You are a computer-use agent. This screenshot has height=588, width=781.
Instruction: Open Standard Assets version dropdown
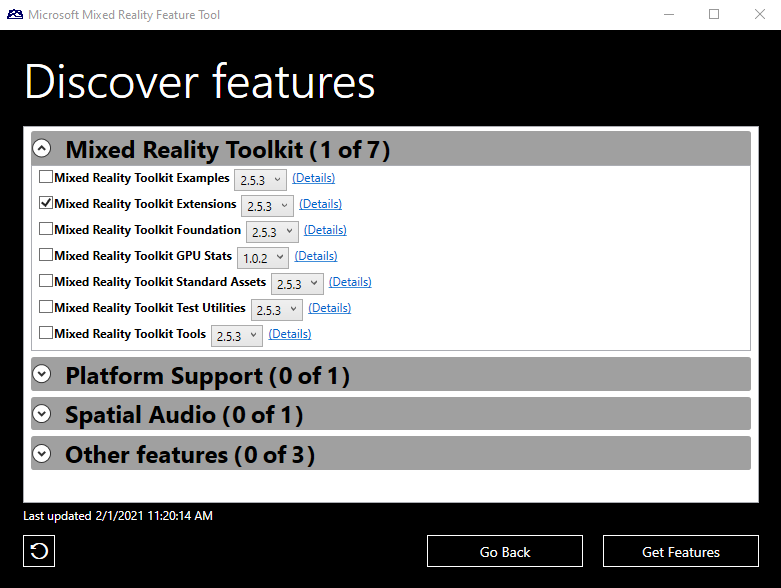tap(297, 284)
